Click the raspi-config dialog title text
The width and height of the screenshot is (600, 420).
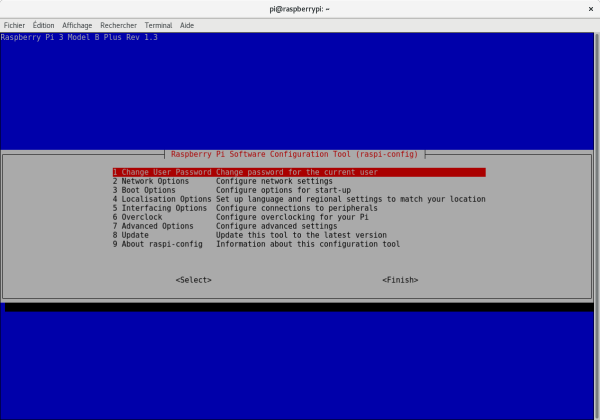(294, 154)
